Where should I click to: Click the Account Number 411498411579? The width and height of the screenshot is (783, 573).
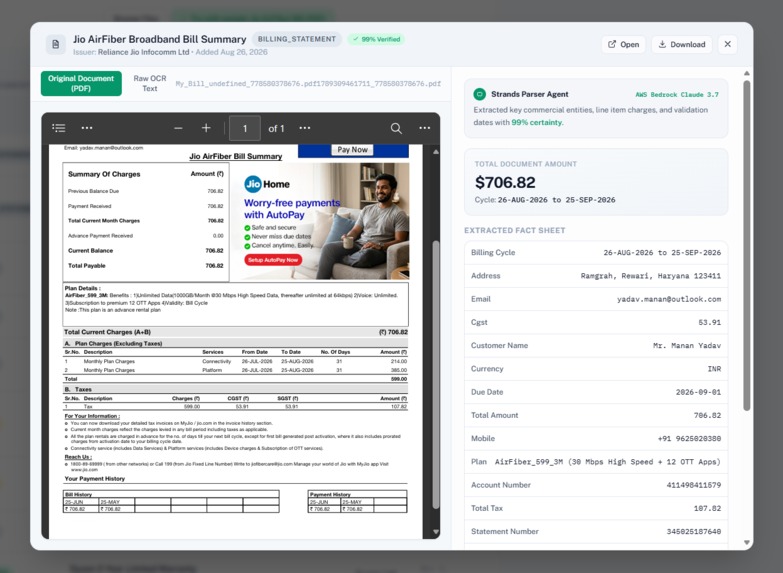(x=694, y=485)
